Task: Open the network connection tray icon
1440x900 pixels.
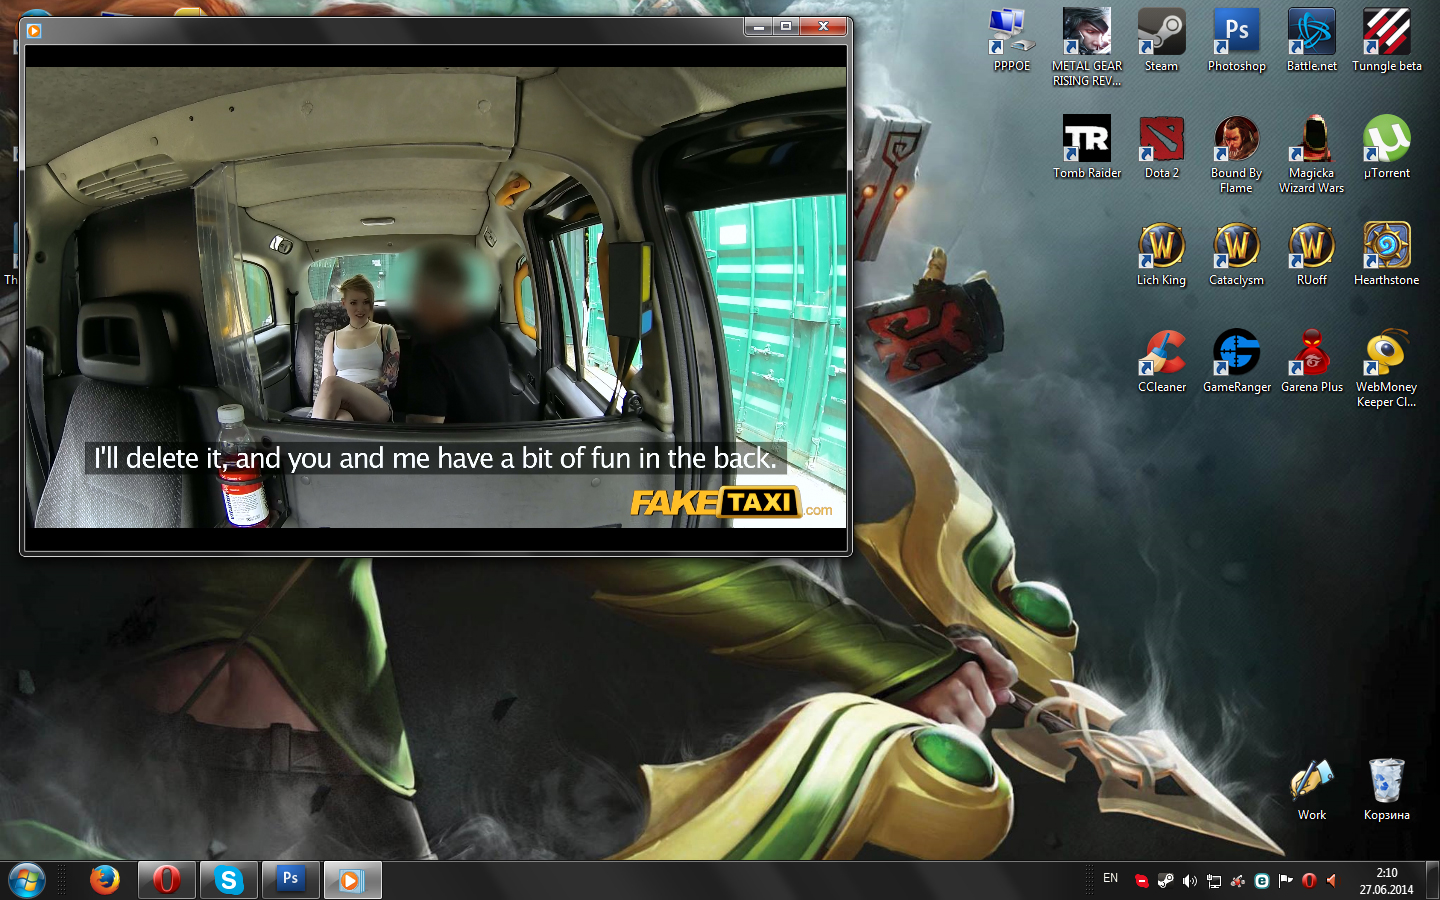Action: [x=1214, y=881]
